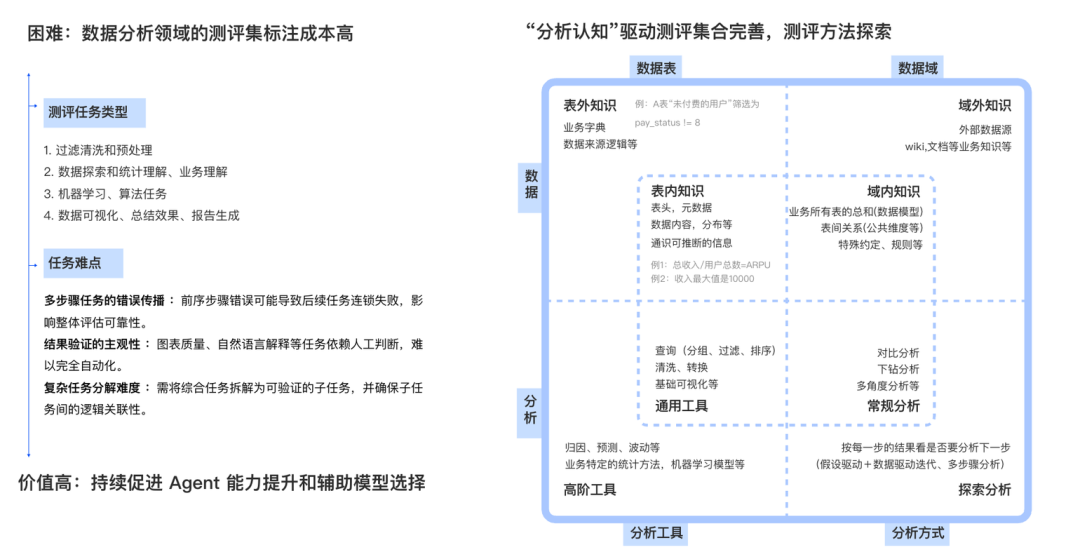Click the footer heading 价值高：持续促进 Agent 能力提升

pyautogui.click(x=222, y=483)
